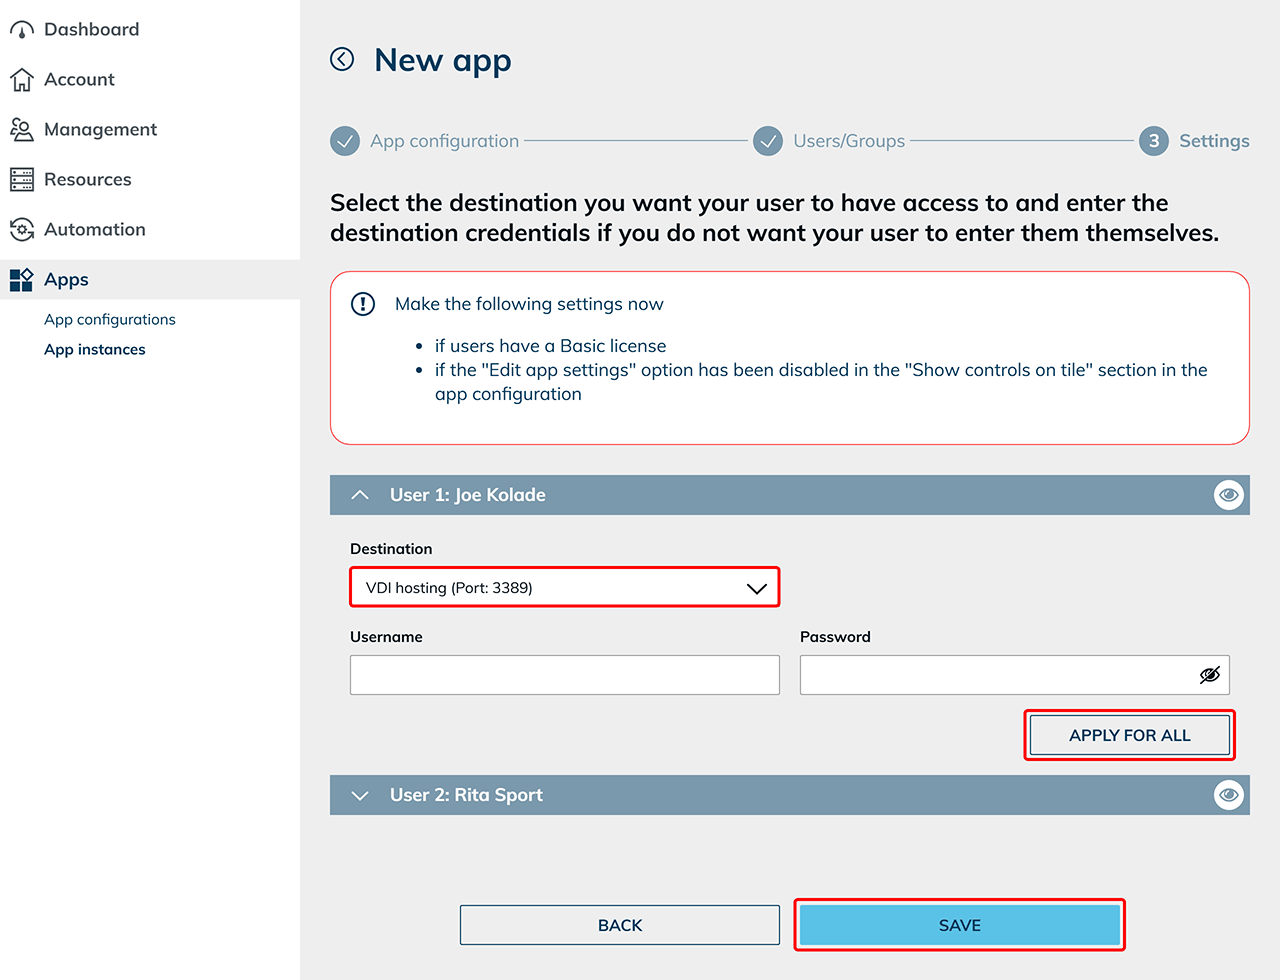Click the Dashboard gauge icon
Image resolution: width=1280 pixels, height=980 pixels.
coord(21,30)
